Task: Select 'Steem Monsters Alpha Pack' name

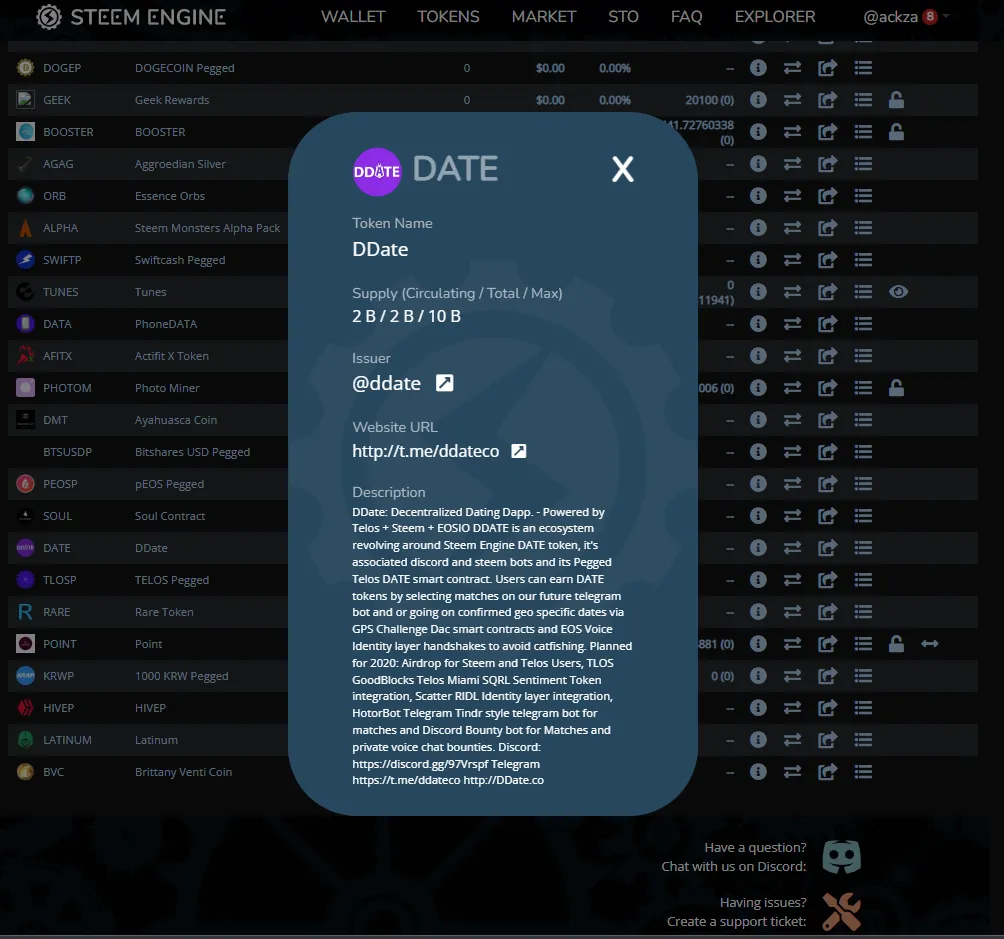Action: click(x=207, y=228)
